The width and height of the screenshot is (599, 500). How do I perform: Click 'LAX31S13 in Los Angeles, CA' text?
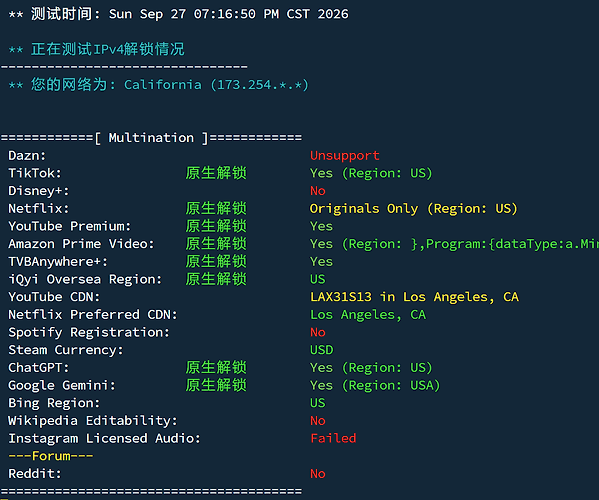[414, 297]
